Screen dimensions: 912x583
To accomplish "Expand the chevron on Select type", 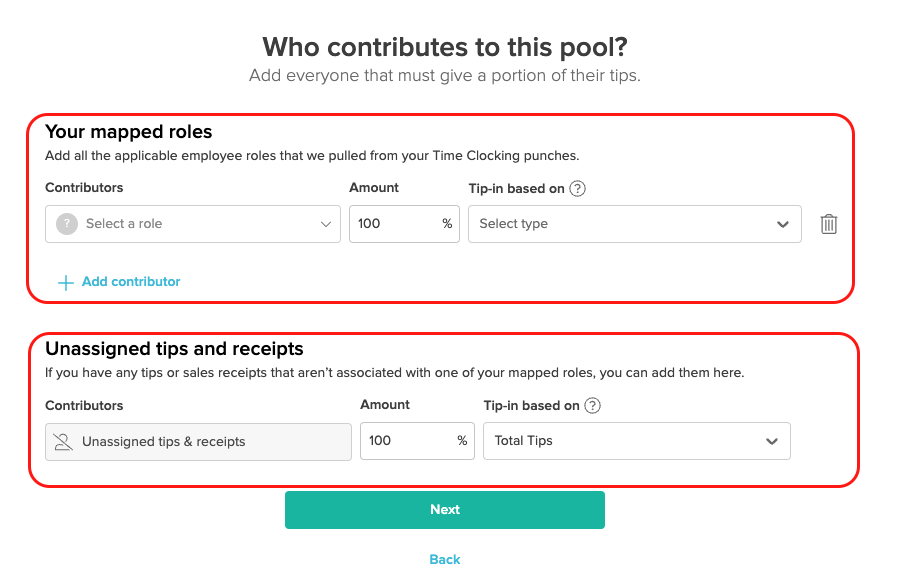I will 783,224.
